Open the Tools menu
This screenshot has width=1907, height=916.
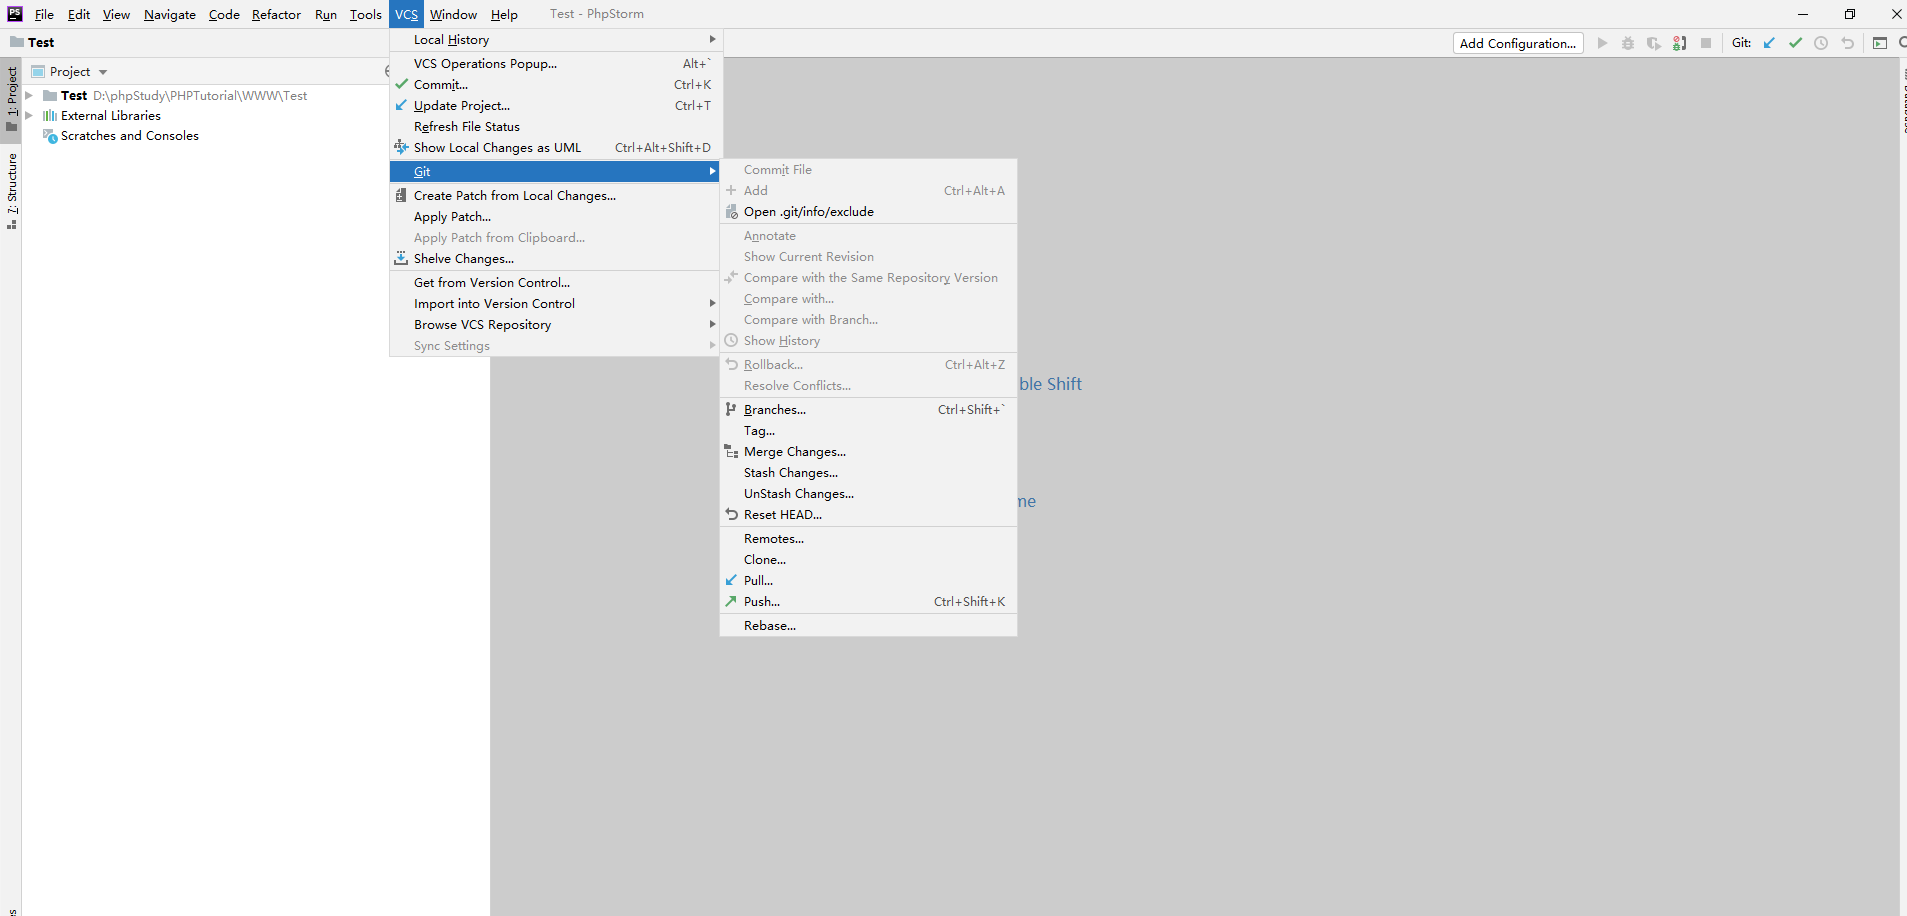(x=366, y=14)
